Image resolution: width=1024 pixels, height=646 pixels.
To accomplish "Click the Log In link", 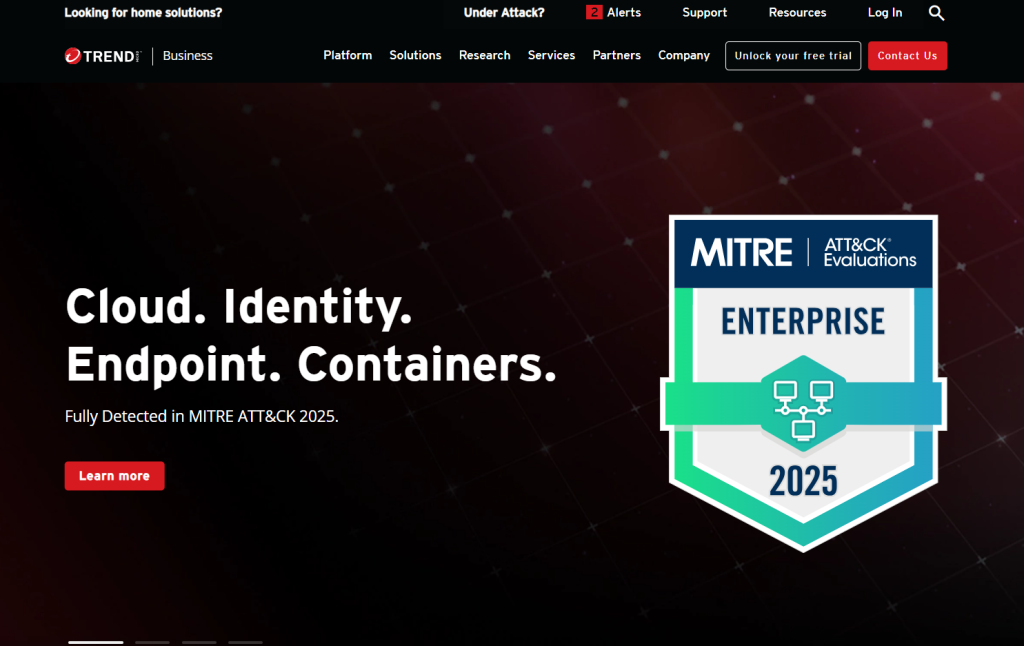I will point(884,13).
